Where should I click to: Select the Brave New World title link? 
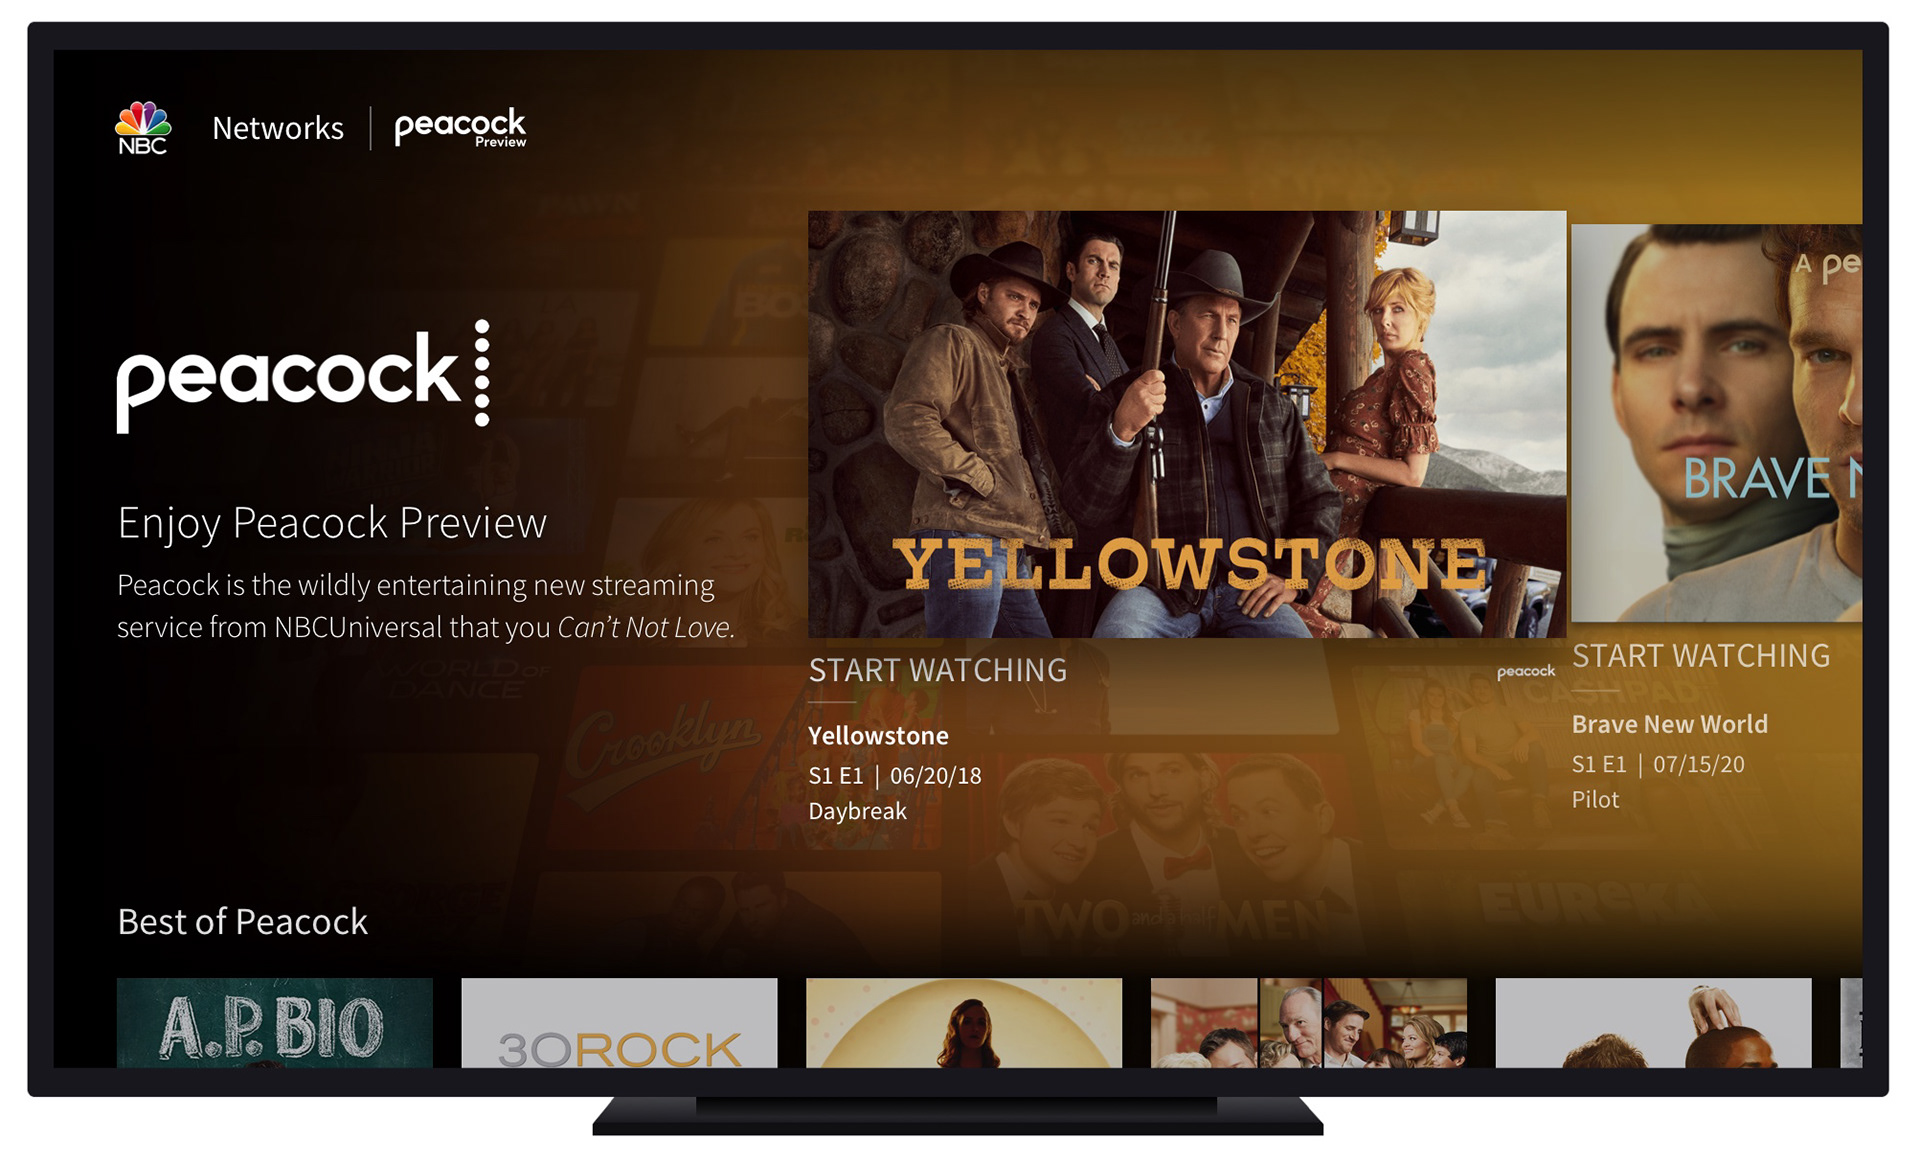pyautogui.click(x=1670, y=724)
